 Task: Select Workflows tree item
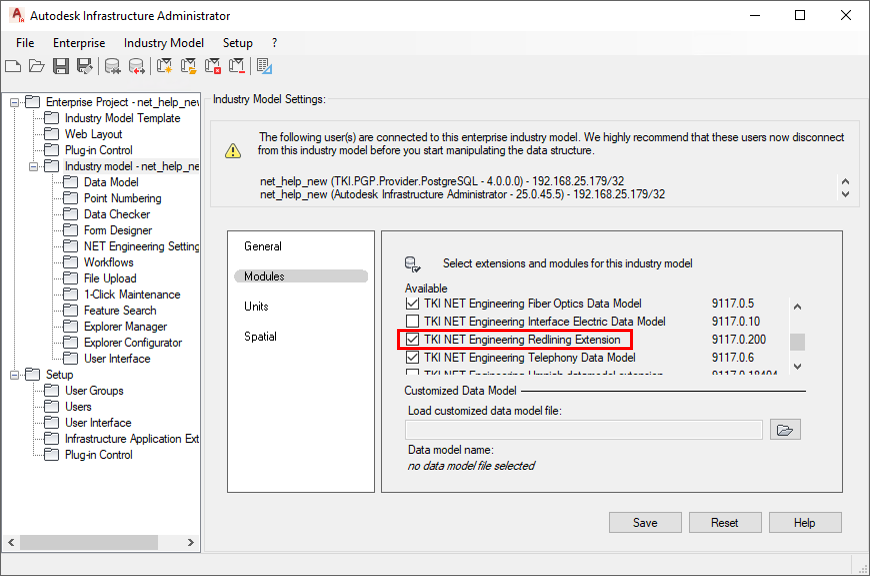[x=109, y=262]
